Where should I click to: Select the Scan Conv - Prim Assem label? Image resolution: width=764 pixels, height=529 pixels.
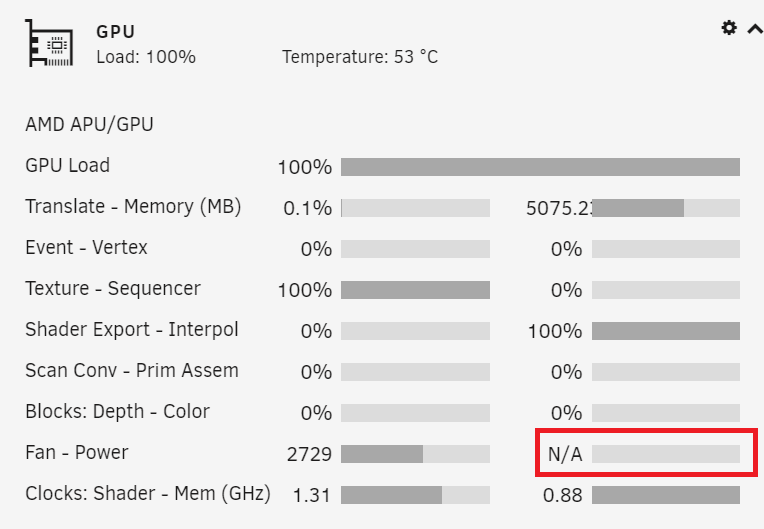pos(132,371)
